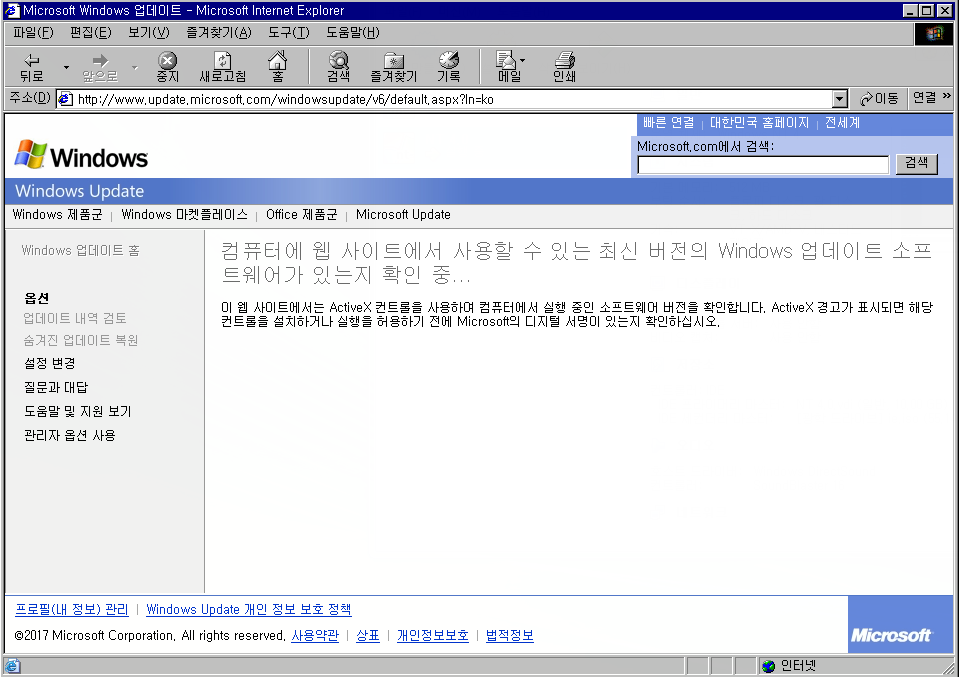Click the Internet zone globe icon
The height and width of the screenshot is (677, 959).
(768, 665)
